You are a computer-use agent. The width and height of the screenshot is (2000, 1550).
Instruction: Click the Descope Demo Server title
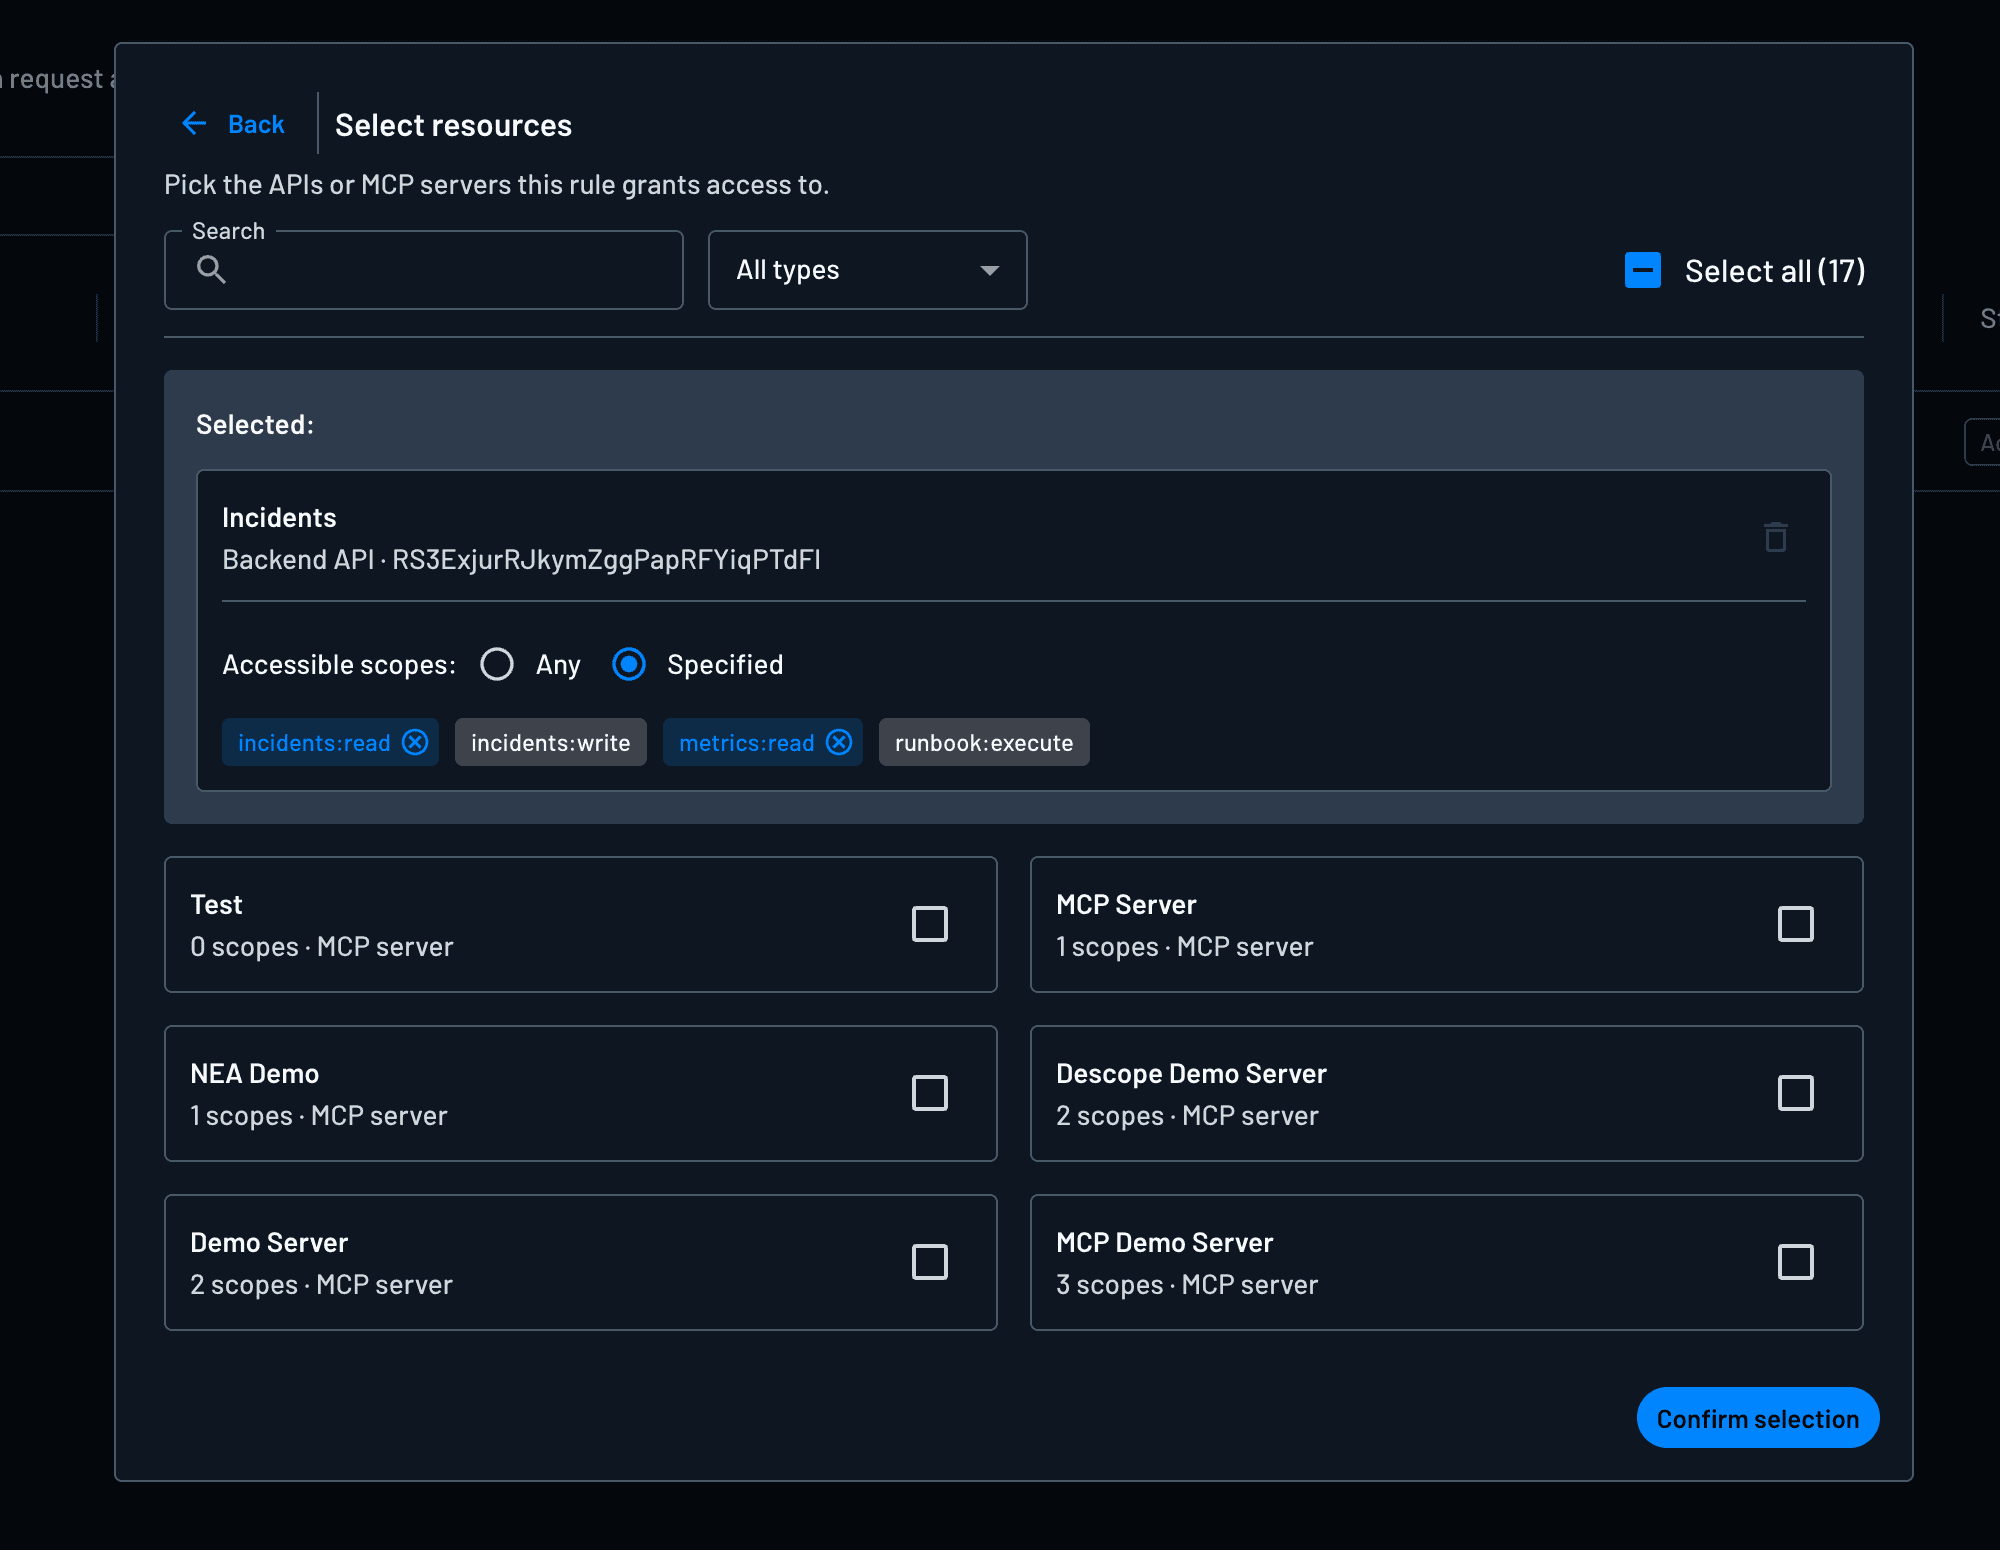click(1191, 1074)
